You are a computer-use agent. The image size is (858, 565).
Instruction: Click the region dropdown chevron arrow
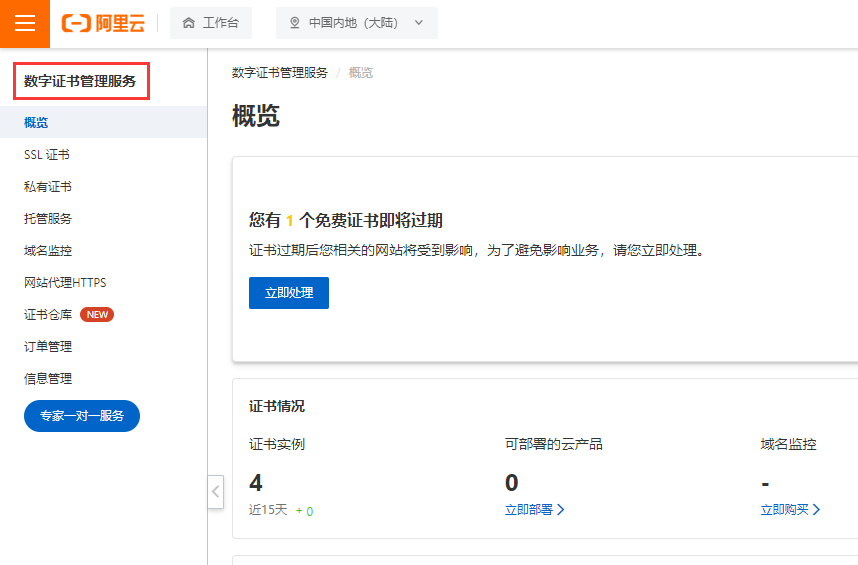tap(419, 23)
